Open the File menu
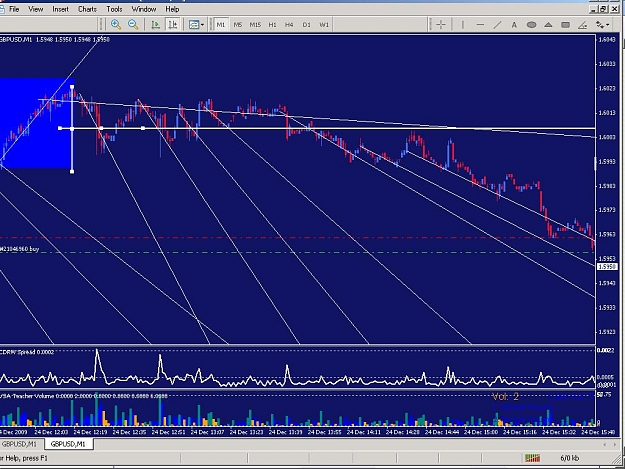Viewport: 625px width, 469px height. pyautogui.click(x=14, y=9)
